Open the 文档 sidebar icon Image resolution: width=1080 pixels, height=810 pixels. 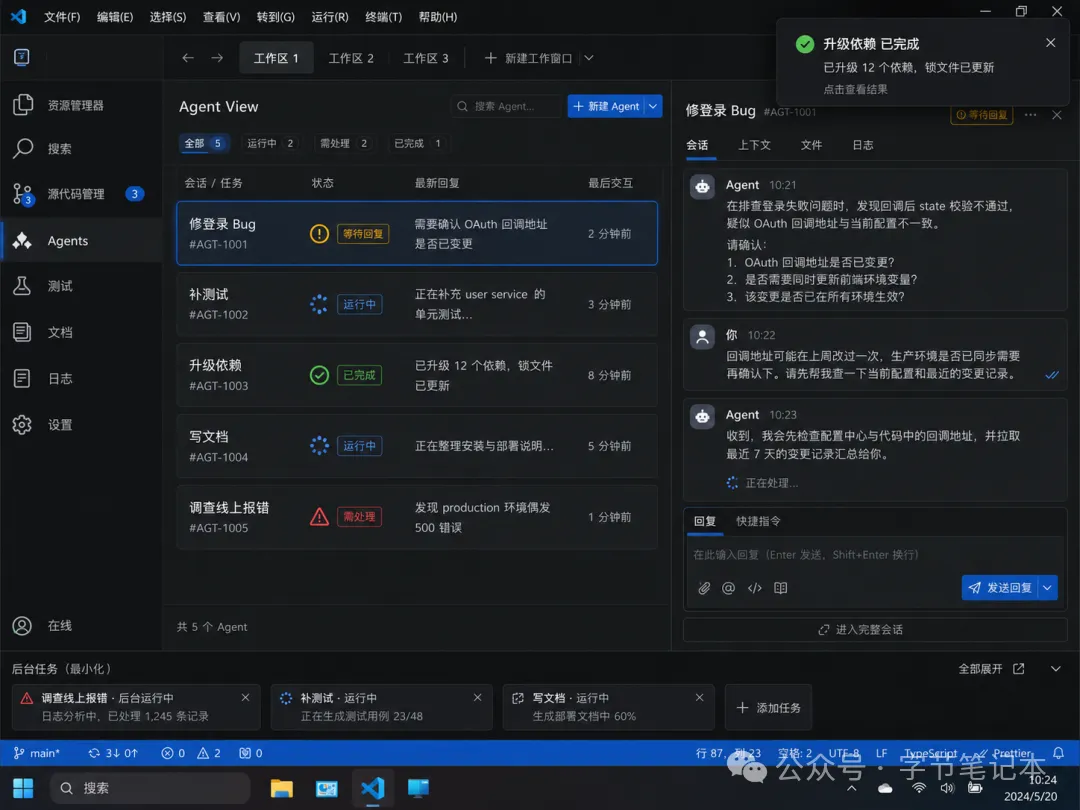(x=23, y=332)
